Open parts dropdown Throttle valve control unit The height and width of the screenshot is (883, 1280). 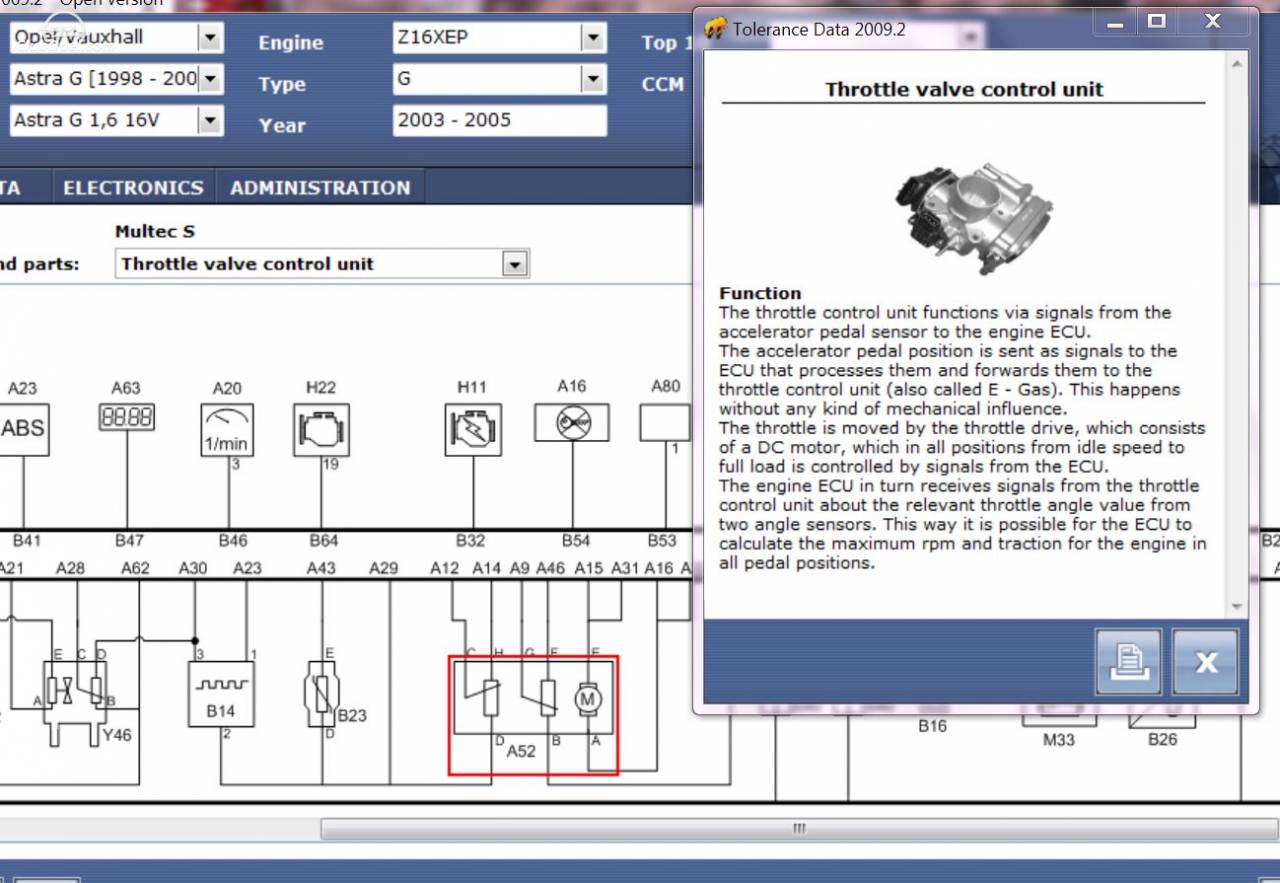coord(514,264)
